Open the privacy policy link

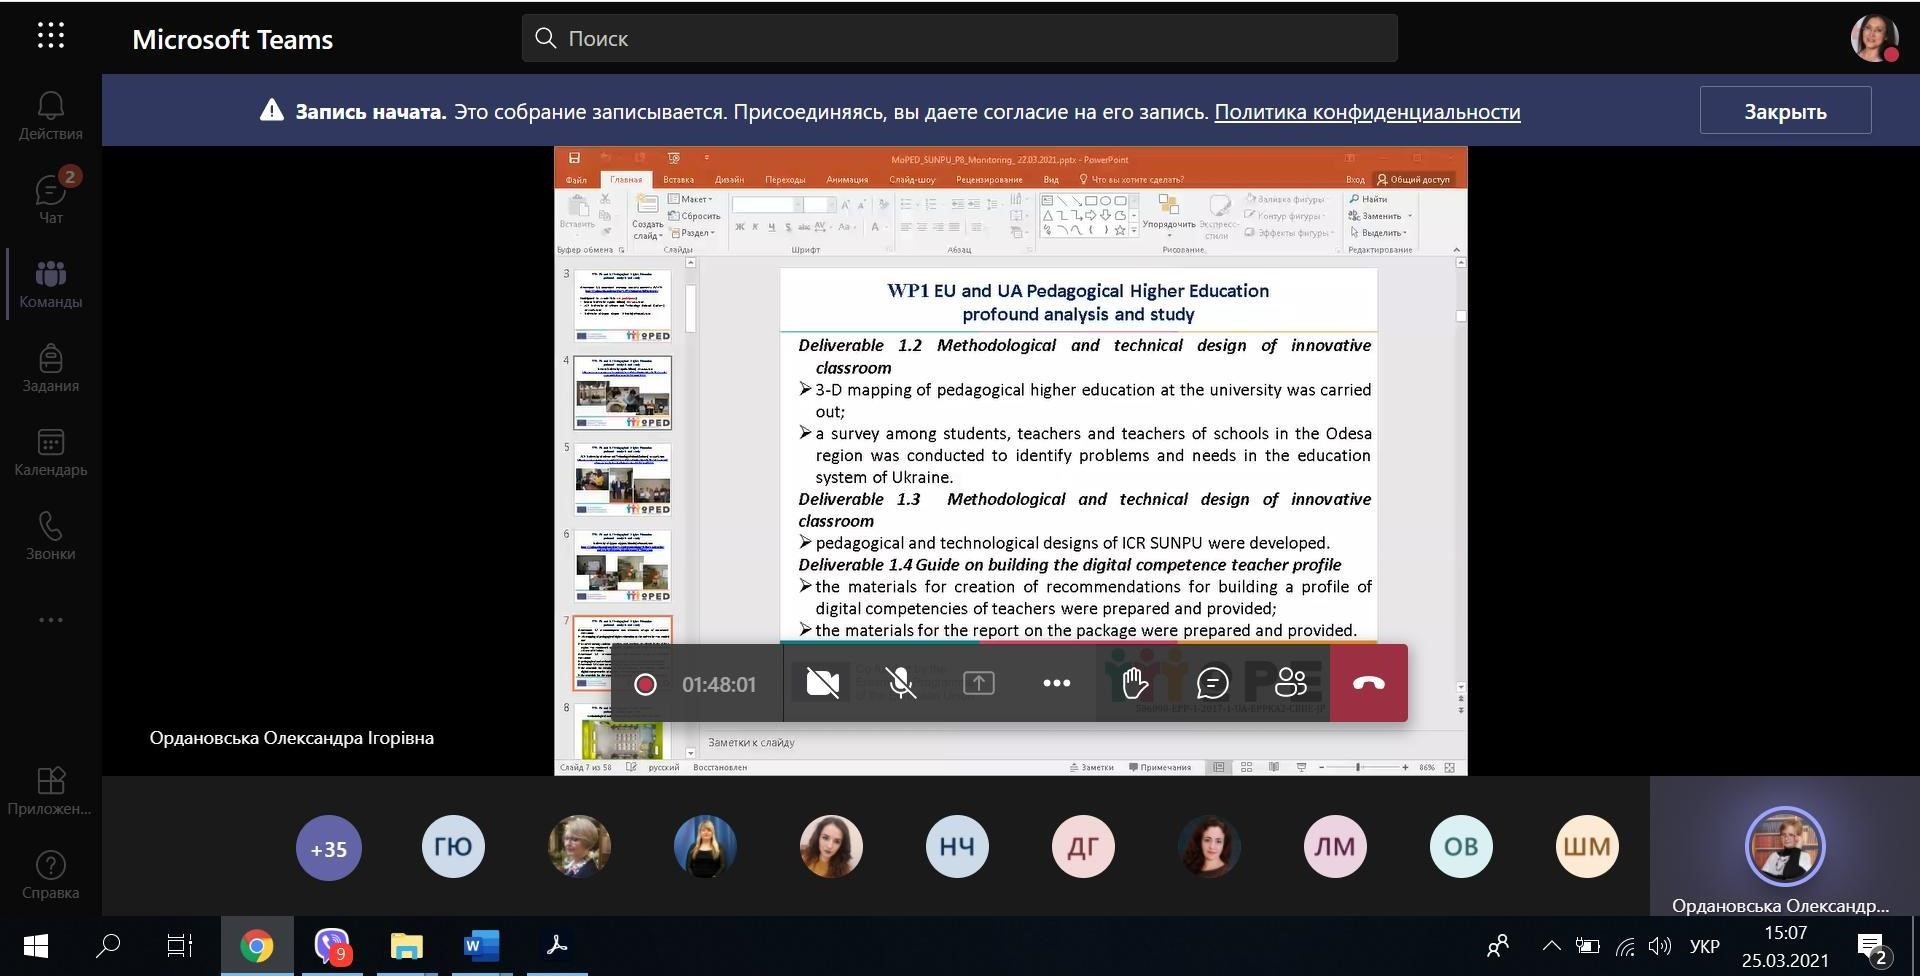click(1366, 112)
